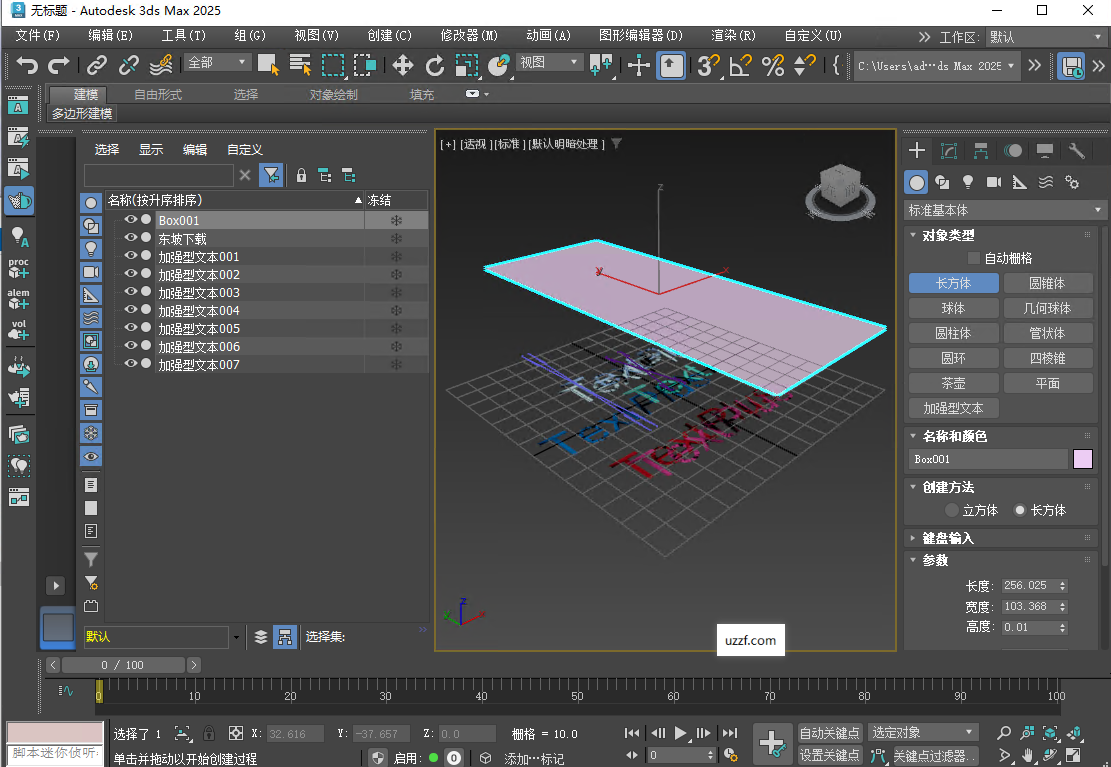The height and width of the screenshot is (767, 1111).
Task: Select the Lights creation category icon
Action: pos(966,182)
